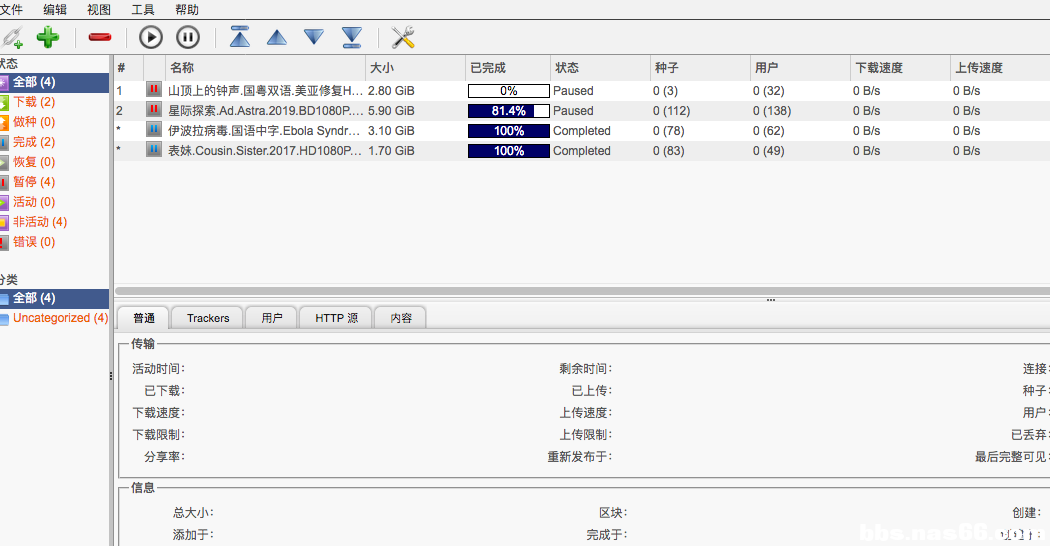The height and width of the screenshot is (546, 1050).
Task: Switch to the HTTP 源 tab
Action: [336, 318]
